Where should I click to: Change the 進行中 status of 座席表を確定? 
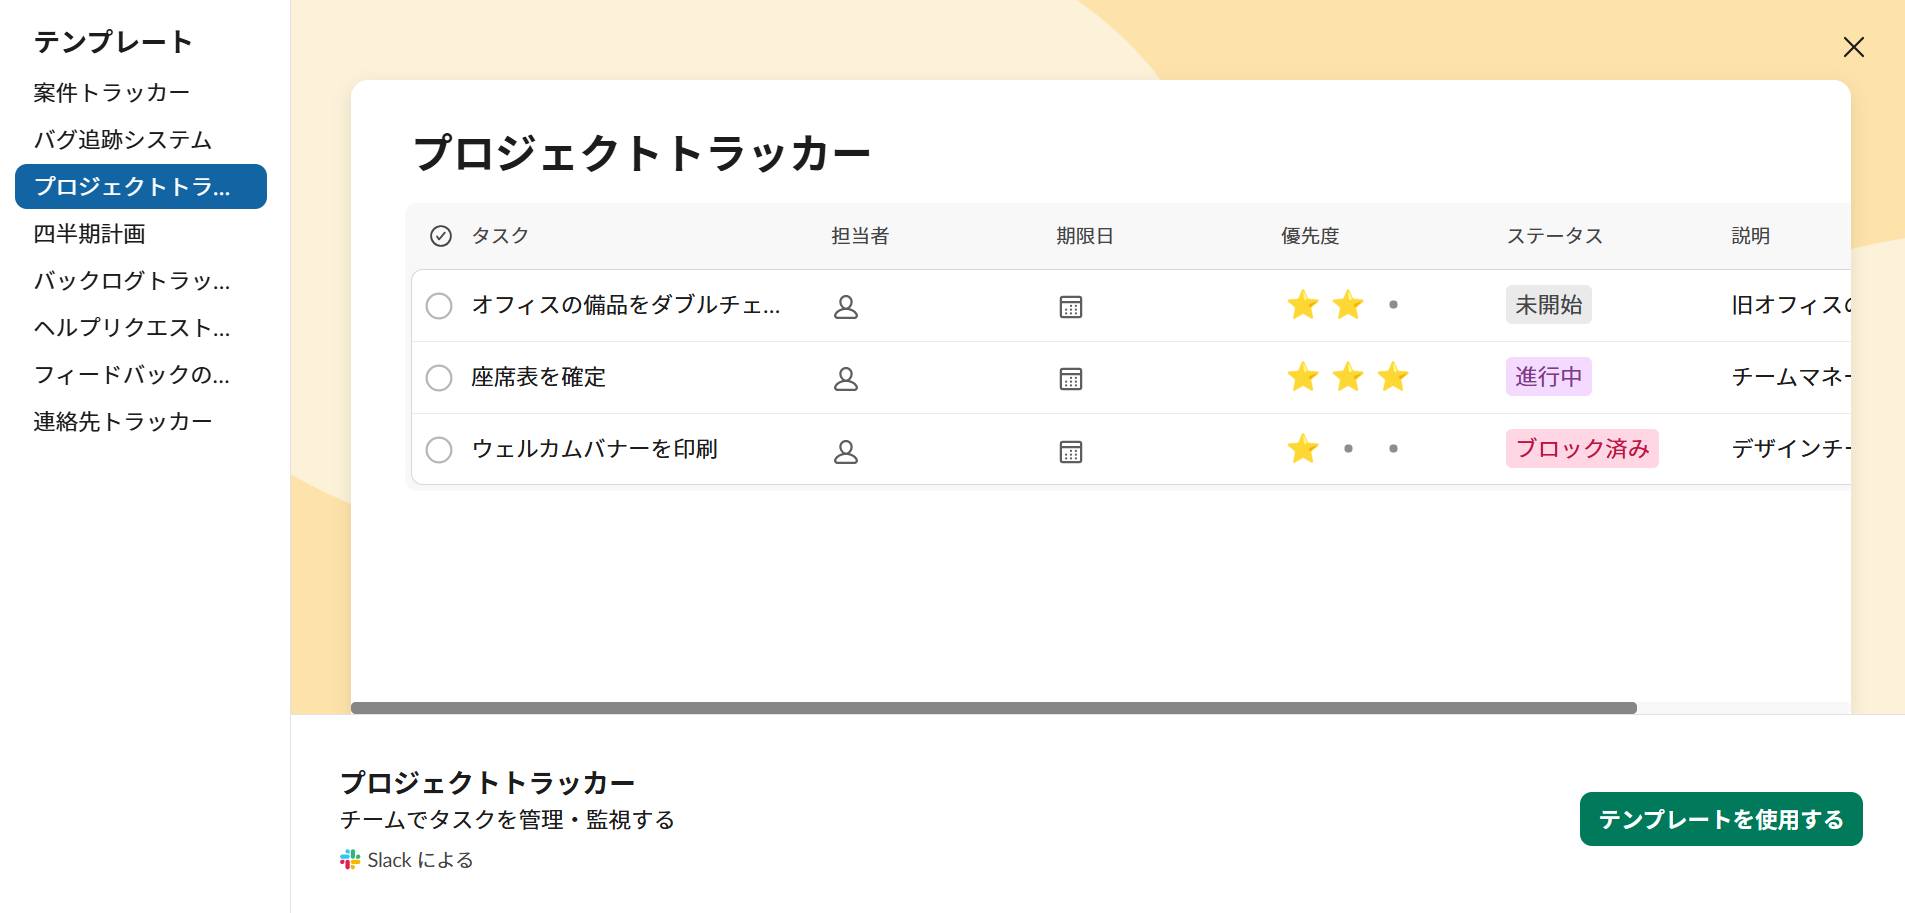[1548, 376]
